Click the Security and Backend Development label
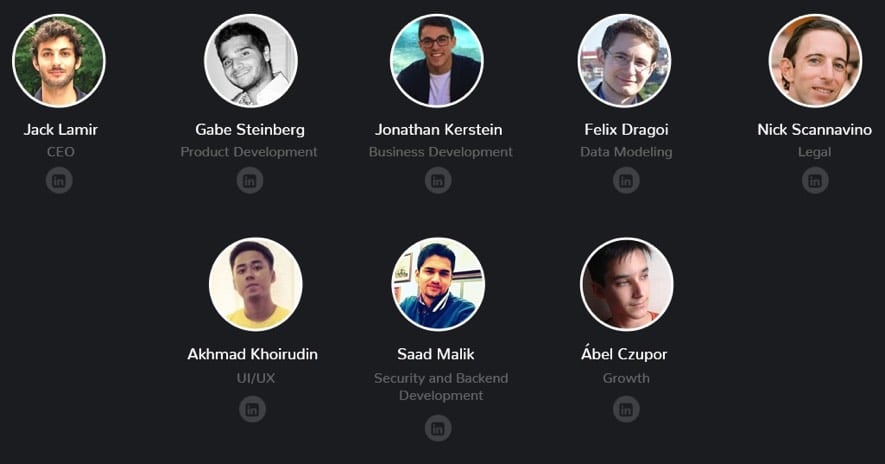 [x=441, y=387]
